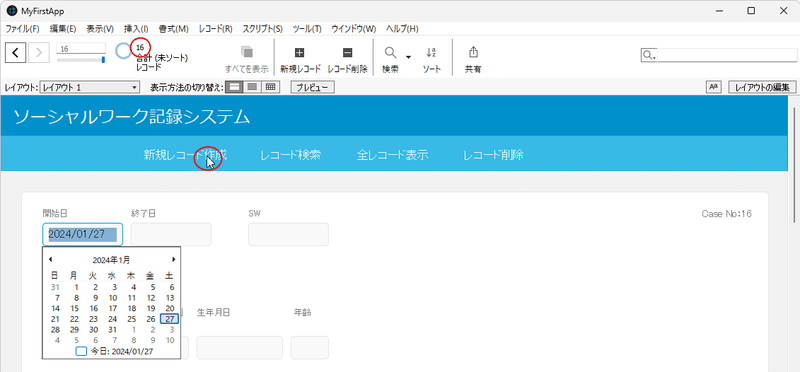
Task: Open the 挿入(I) menu
Action: [x=136, y=29]
